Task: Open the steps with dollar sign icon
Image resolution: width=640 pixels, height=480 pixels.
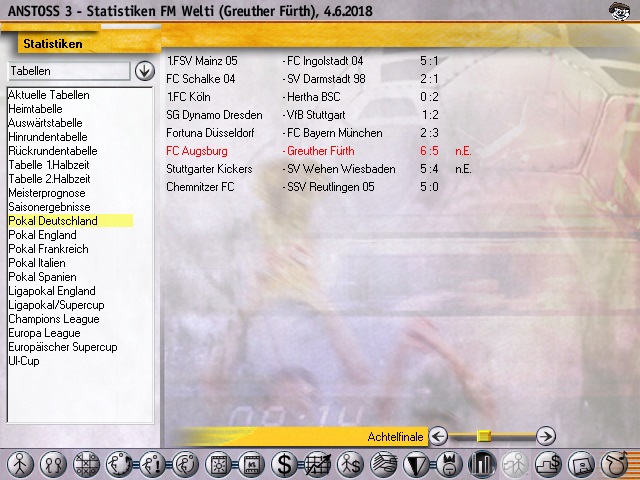Action: 549,464
